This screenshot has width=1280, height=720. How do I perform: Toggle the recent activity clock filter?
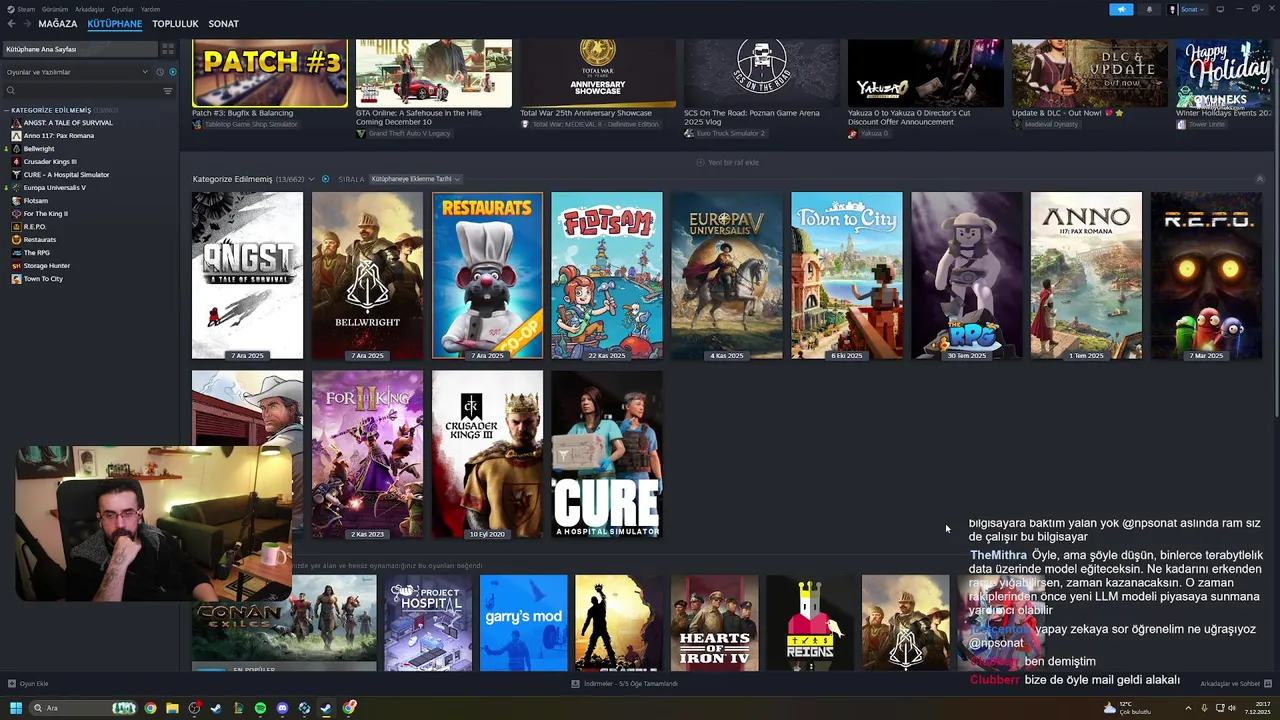pos(160,72)
